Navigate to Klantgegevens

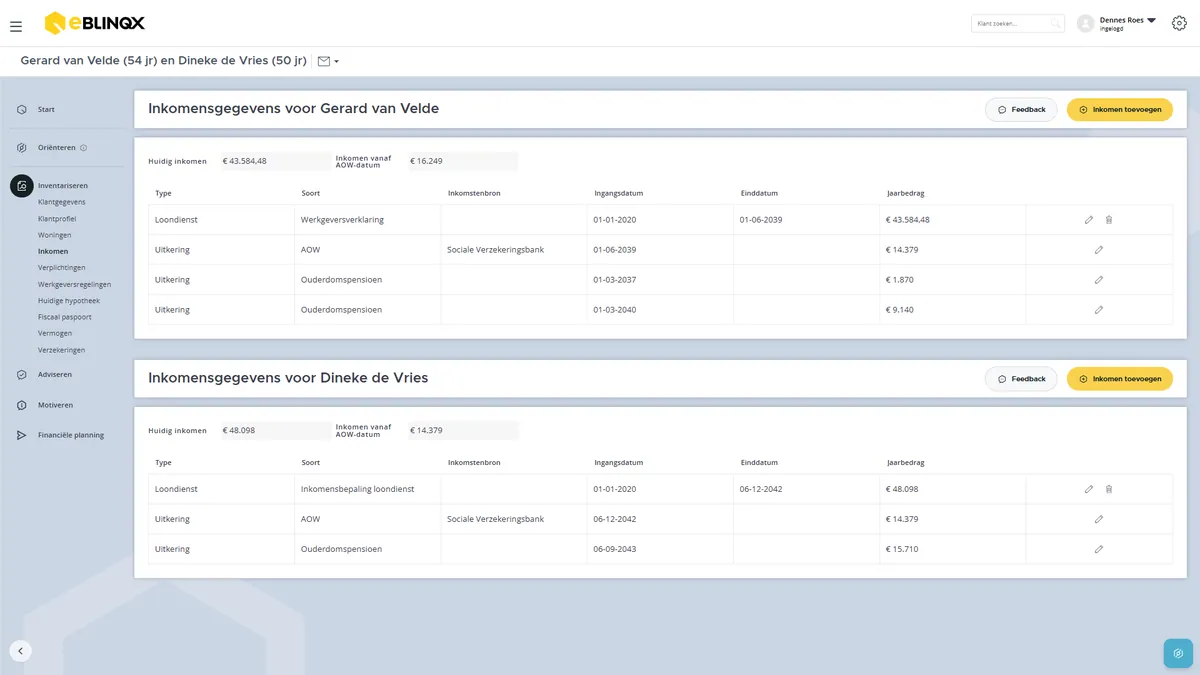[62, 202]
